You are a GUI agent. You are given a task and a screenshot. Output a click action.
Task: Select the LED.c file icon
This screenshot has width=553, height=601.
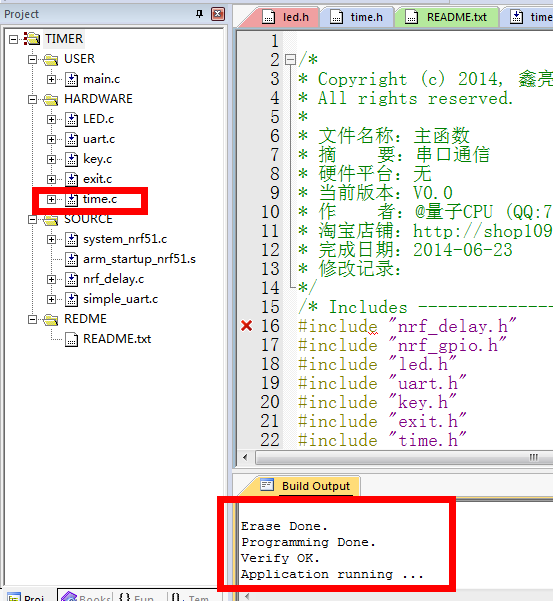(71, 119)
